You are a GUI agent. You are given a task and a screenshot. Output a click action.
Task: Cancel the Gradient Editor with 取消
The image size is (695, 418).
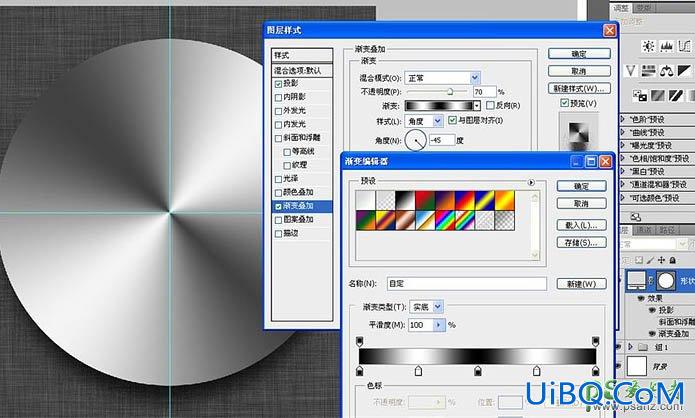[582, 203]
